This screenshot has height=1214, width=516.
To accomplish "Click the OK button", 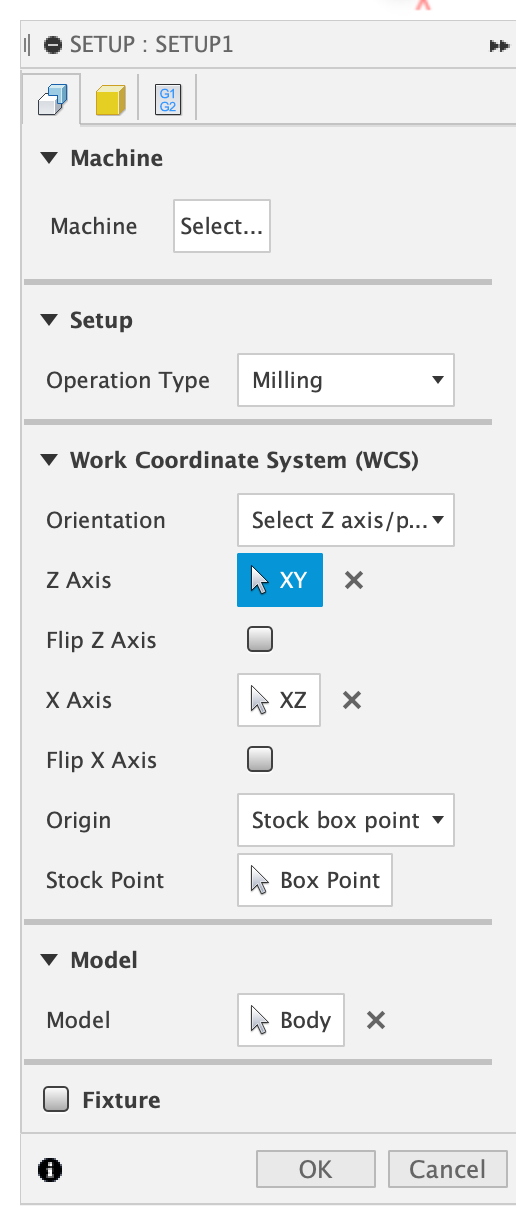I will click(316, 1169).
